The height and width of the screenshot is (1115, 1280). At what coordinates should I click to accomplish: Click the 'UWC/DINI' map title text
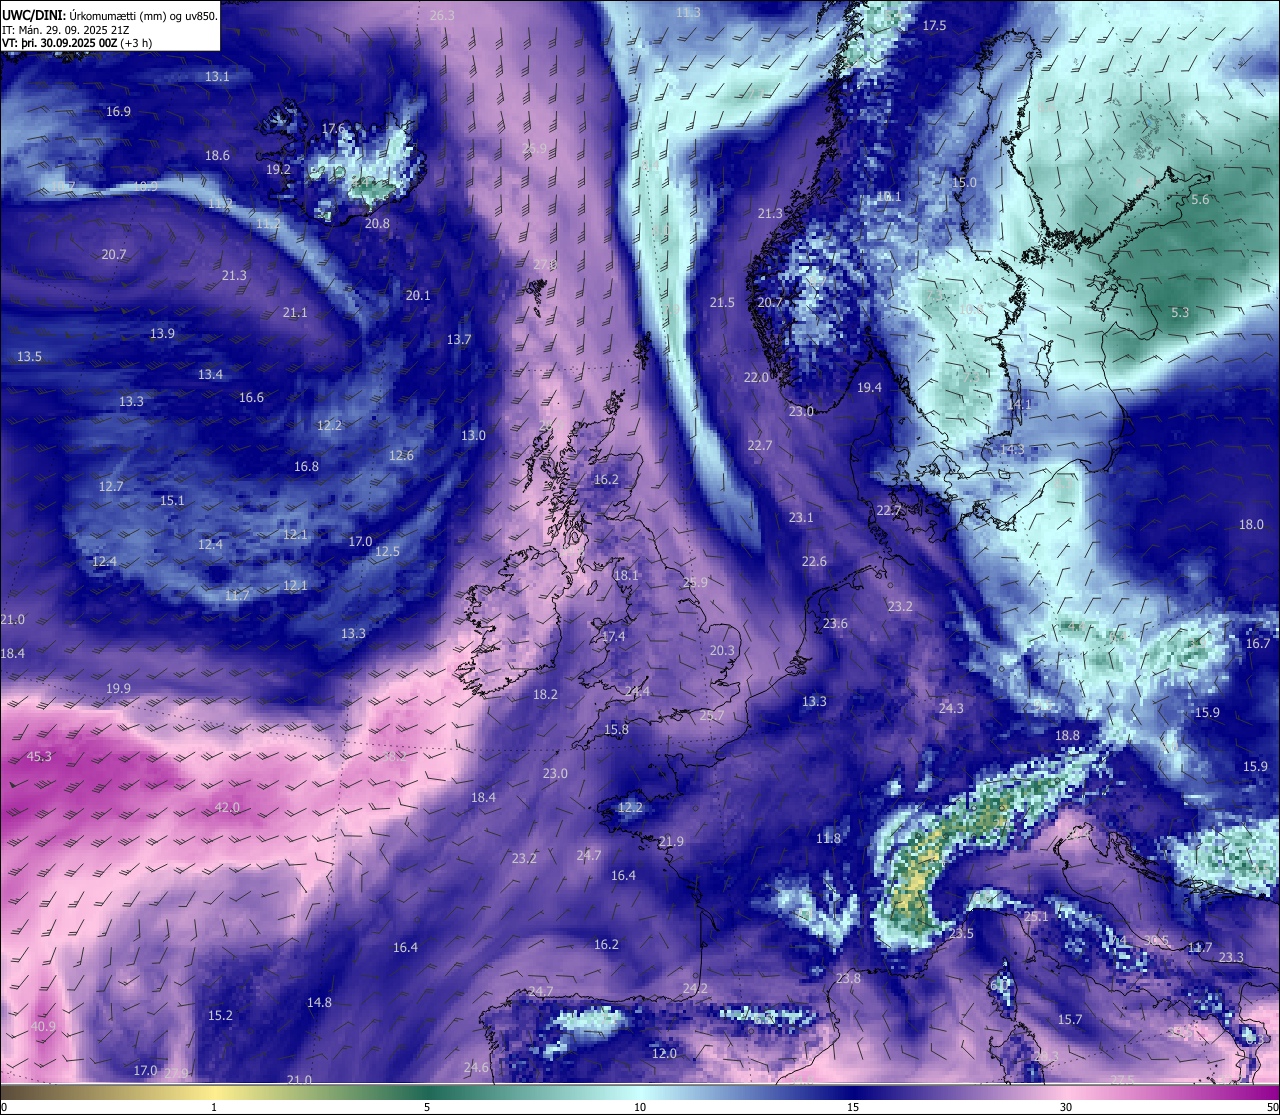click(x=33, y=14)
